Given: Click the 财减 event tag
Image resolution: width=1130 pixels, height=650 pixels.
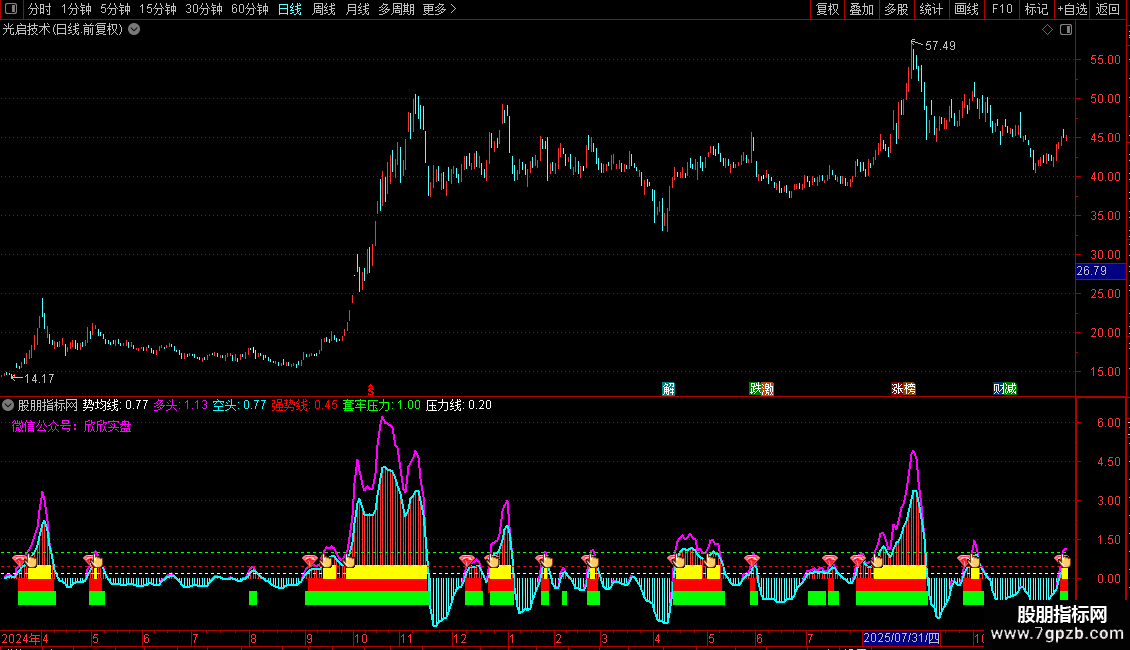Looking at the screenshot, I should (x=1005, y=389).
